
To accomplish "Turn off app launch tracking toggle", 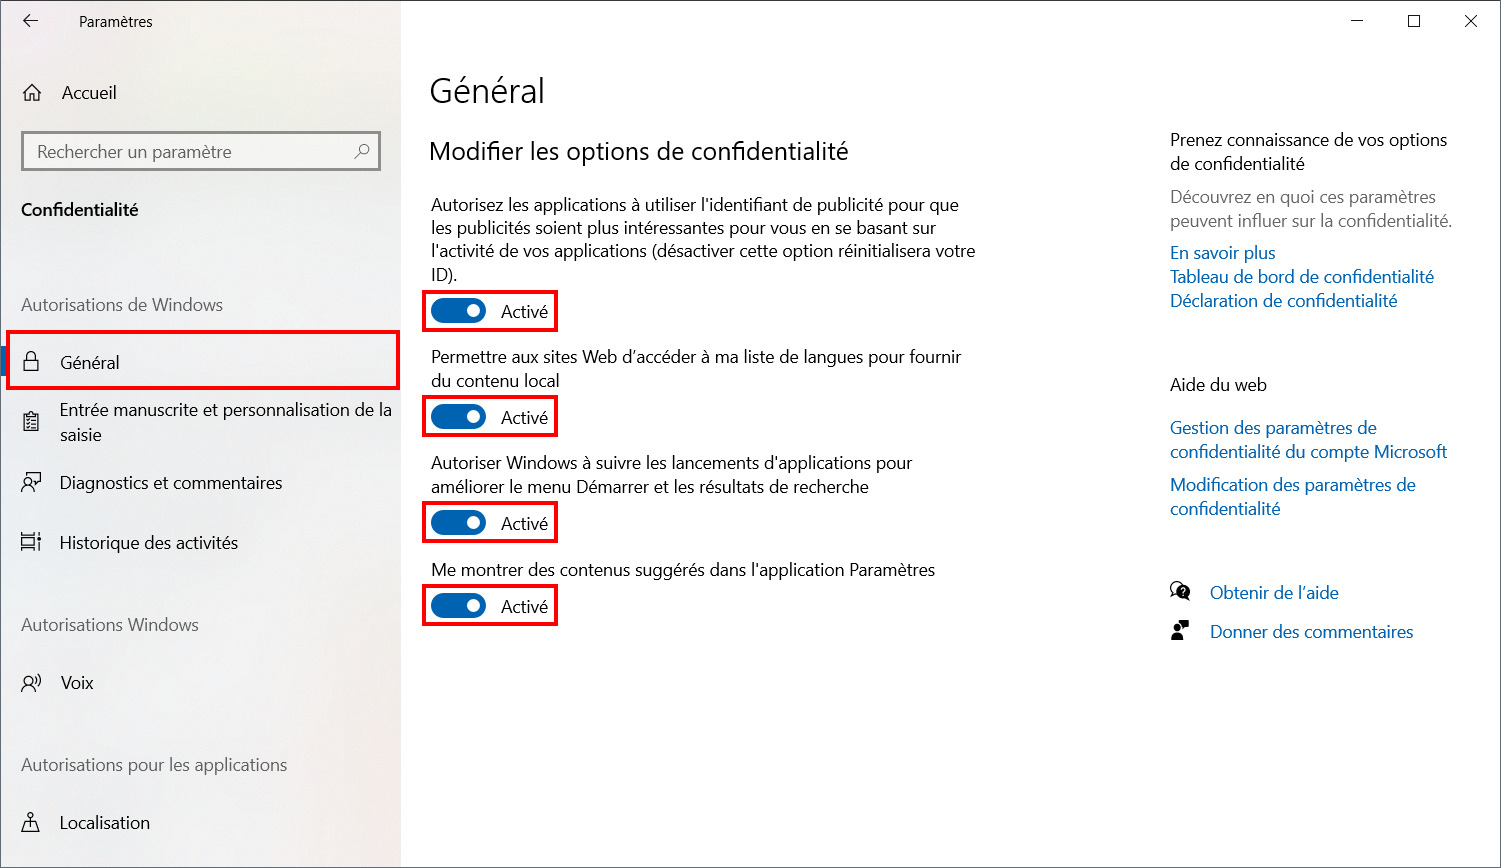I will 459,523.
